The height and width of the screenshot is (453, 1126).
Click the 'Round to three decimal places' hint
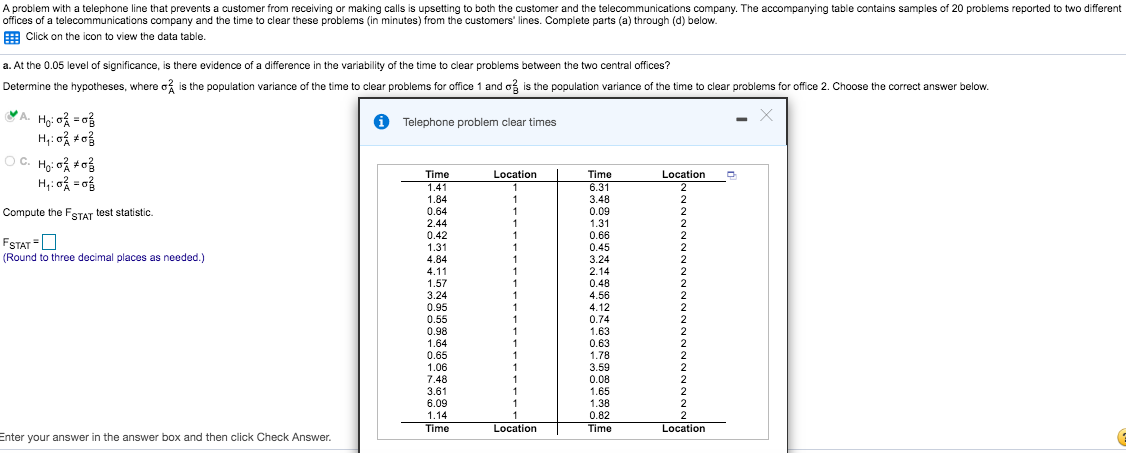tap(103, 258)
